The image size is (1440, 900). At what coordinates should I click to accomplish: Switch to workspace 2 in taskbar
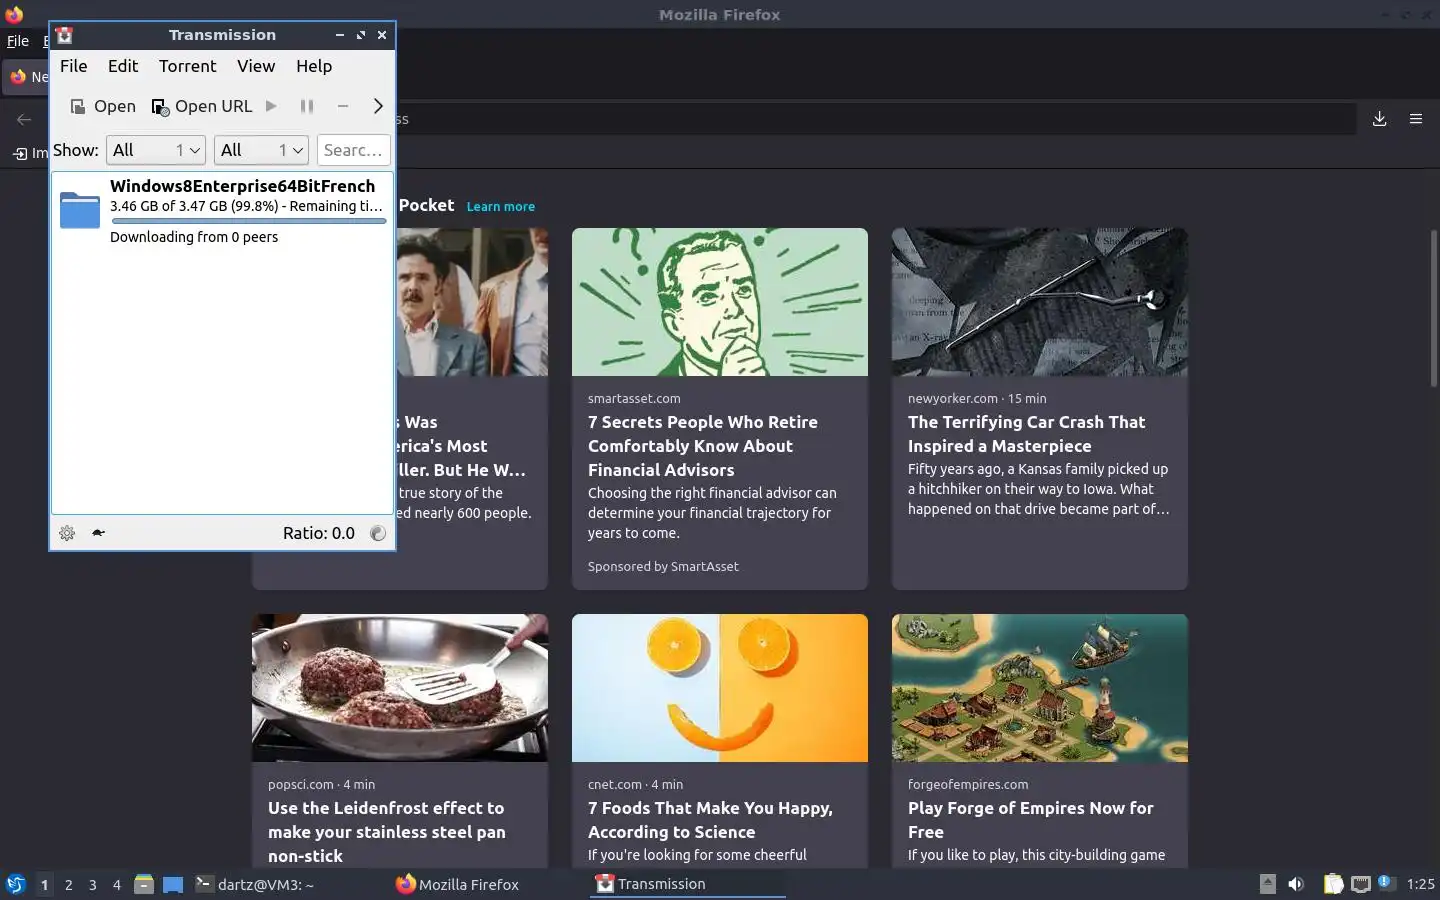[x=68, y=884]
